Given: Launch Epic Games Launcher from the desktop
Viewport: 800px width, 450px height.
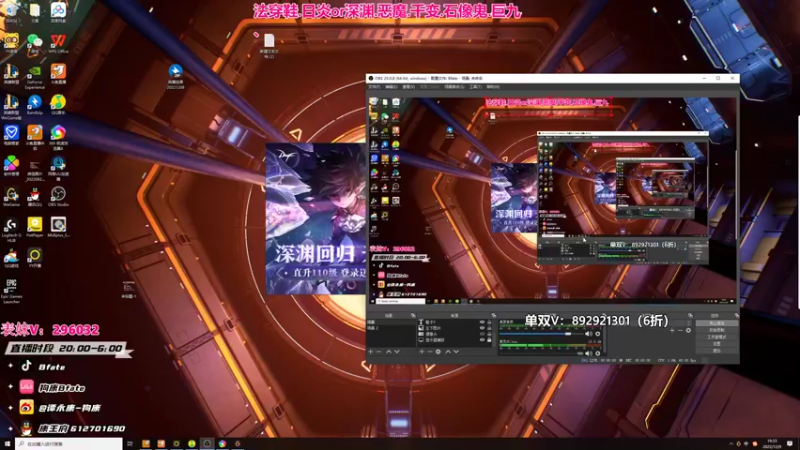Looking at the screenshot, I should pyautogui.click(x=11, y=291).
